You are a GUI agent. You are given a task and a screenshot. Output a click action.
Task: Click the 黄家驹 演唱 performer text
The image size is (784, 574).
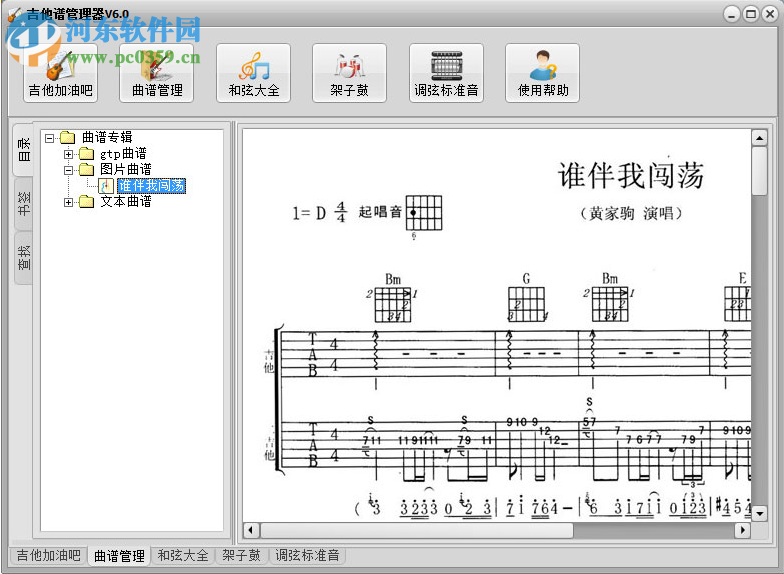click(x=632, y=214)
